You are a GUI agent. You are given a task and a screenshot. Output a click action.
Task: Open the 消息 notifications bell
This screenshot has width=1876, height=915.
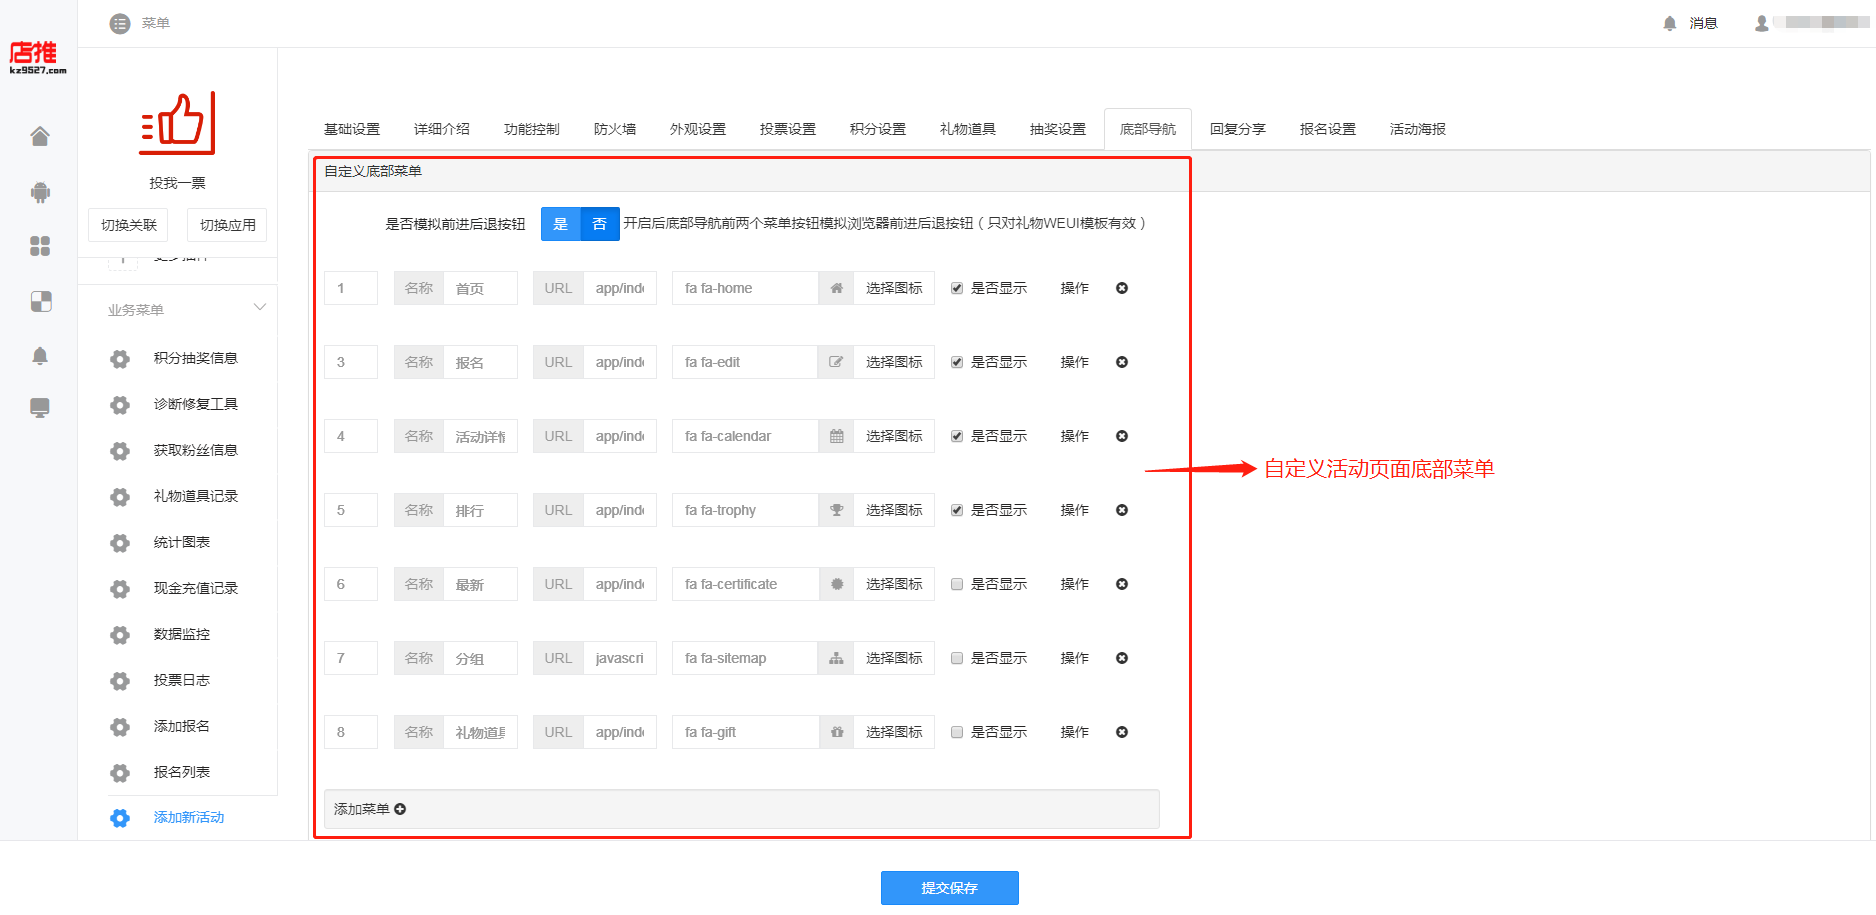[x=1669, y=23]
